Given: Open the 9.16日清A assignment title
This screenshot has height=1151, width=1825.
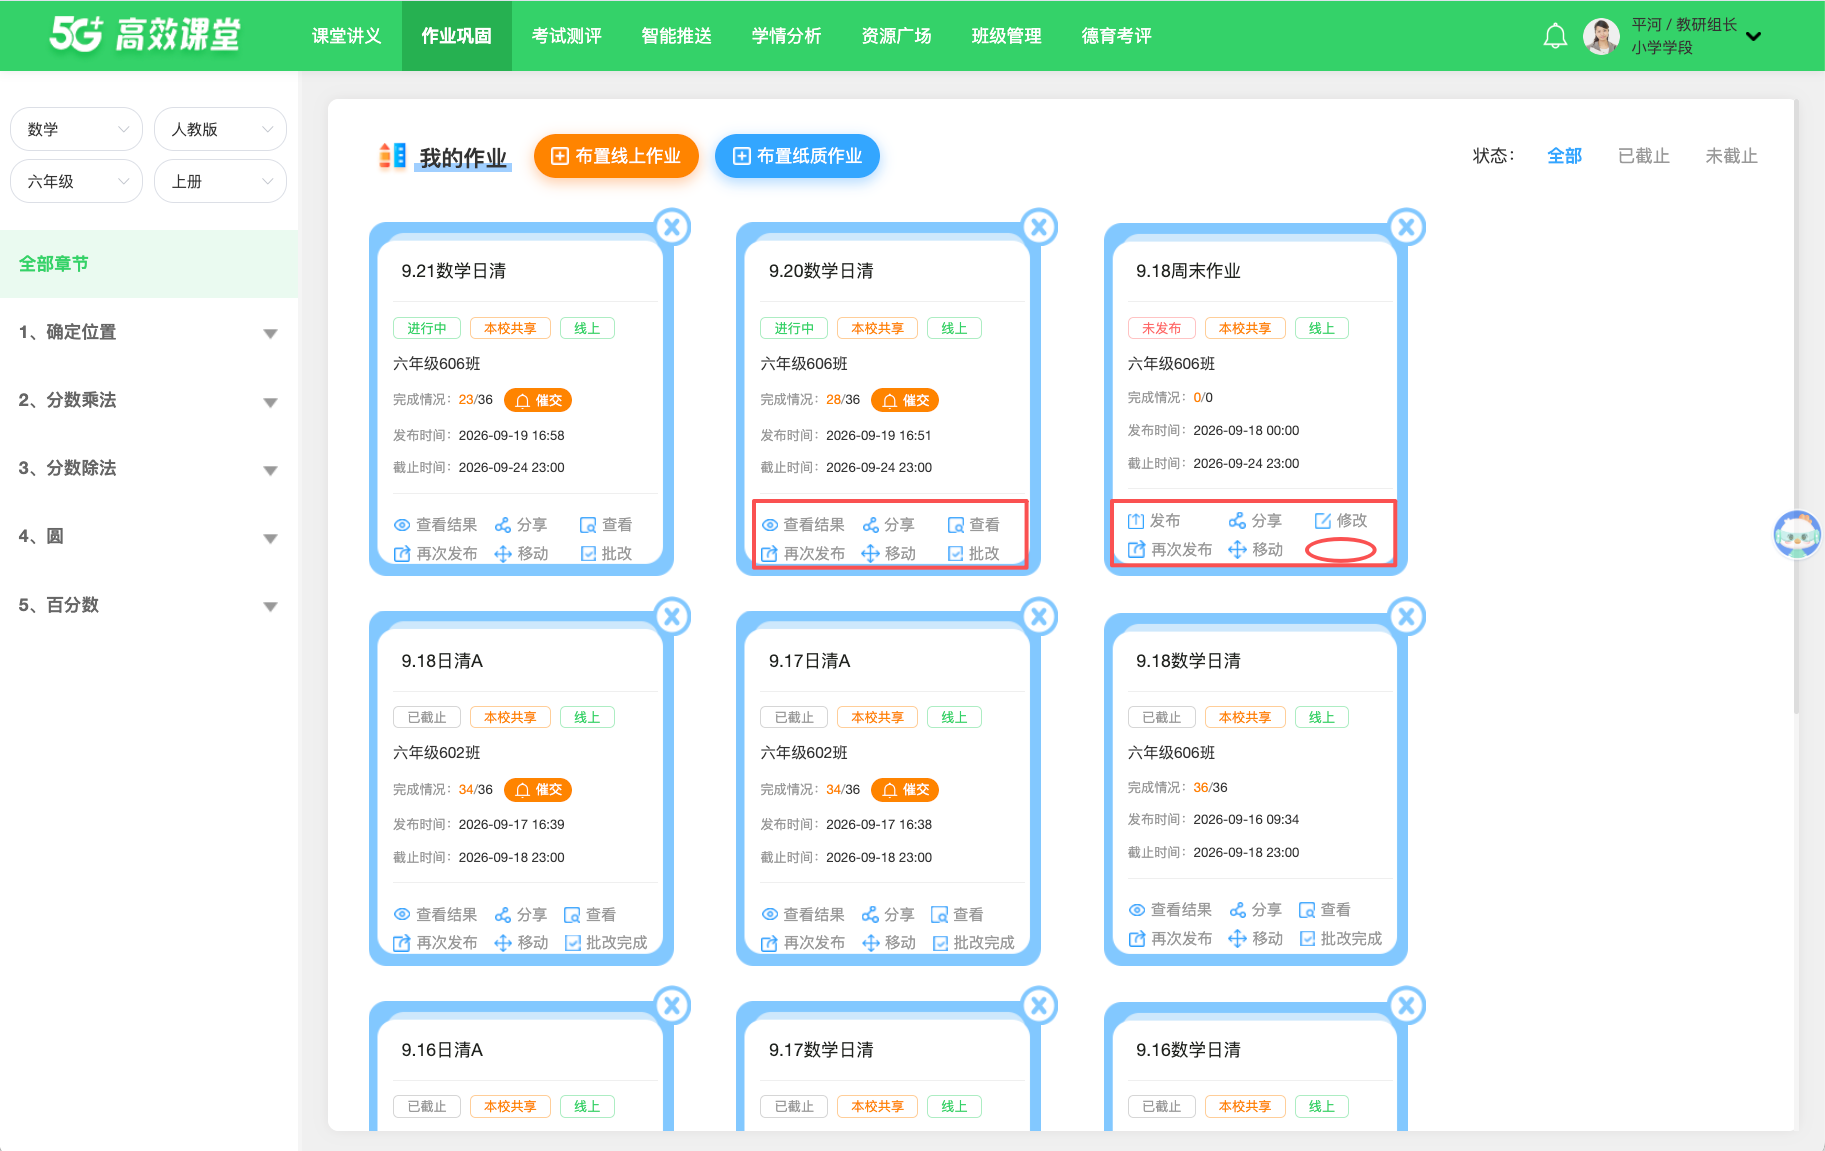Looking at the screenshot, I should [x=442, y=1050].
